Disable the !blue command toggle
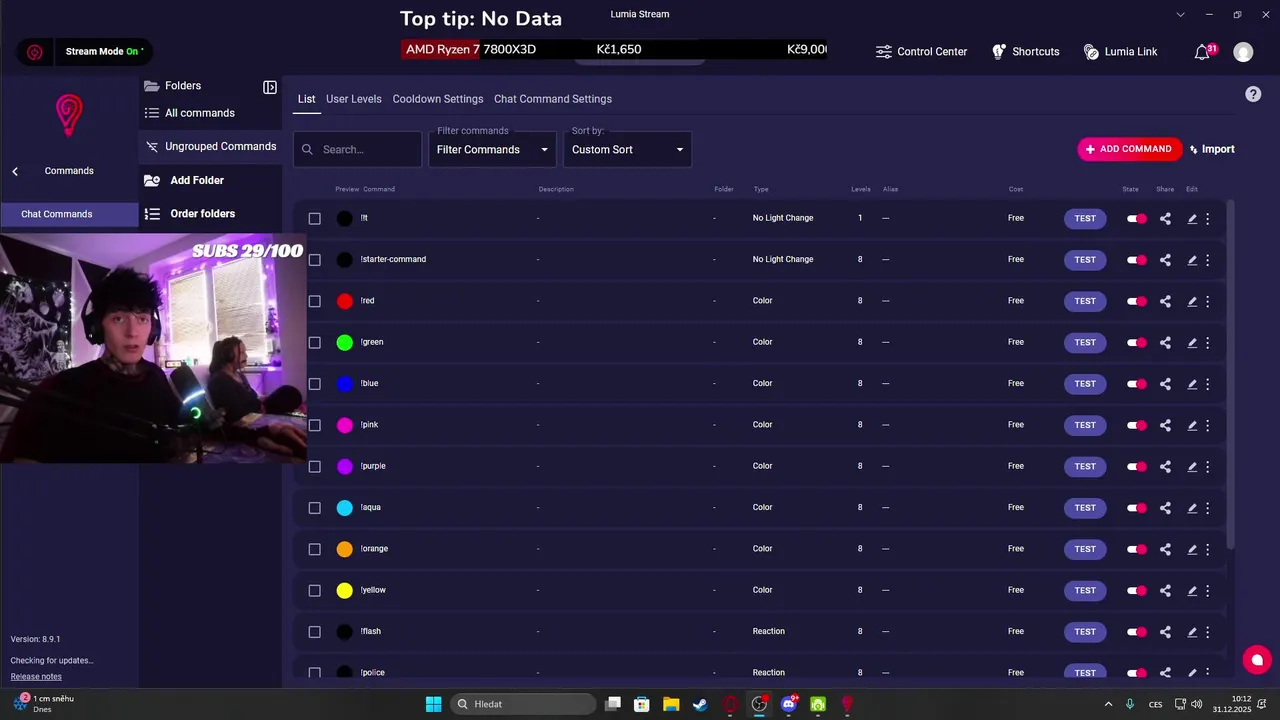This screenshot has width=1280, height=720. 1137,384
